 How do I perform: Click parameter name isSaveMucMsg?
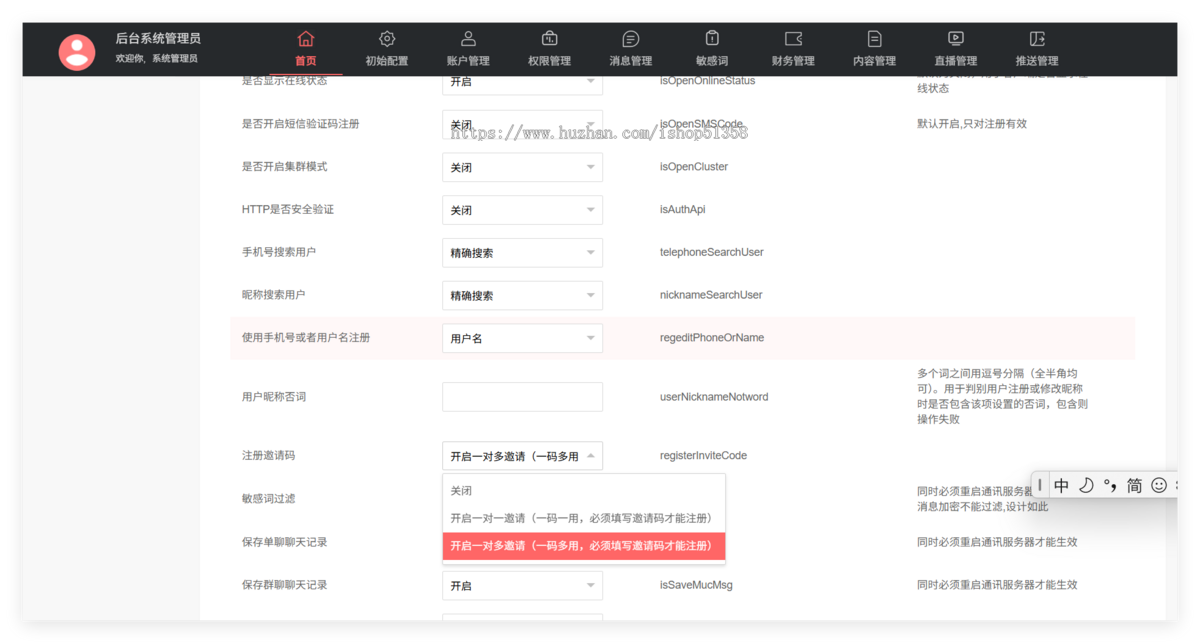point(696,584)
